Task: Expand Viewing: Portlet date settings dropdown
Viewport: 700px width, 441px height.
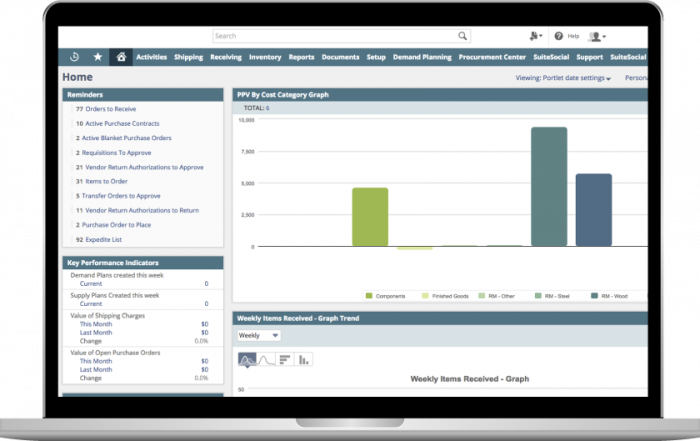Action: pos(563,78)
